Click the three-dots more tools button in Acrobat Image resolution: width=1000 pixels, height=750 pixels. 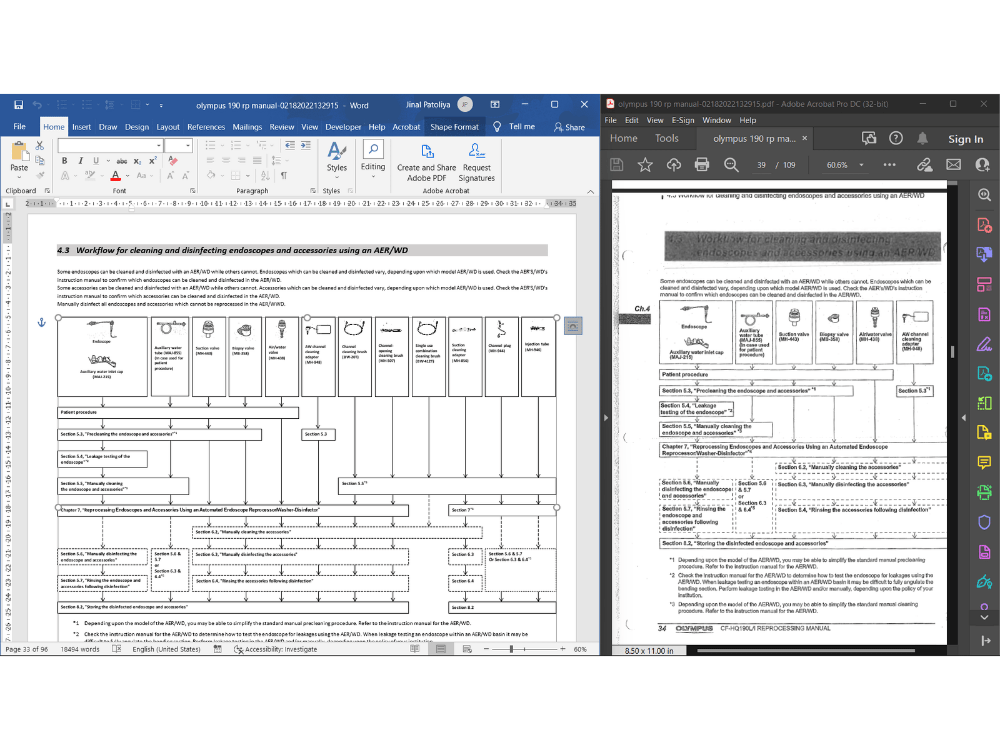tap(889, 165)
